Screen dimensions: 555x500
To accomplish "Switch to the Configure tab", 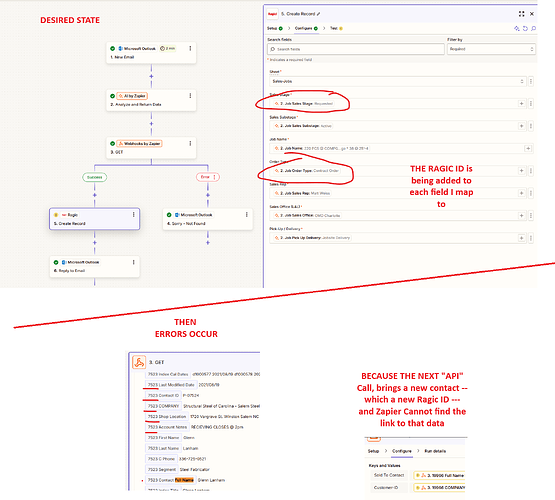I will (306, 28).
